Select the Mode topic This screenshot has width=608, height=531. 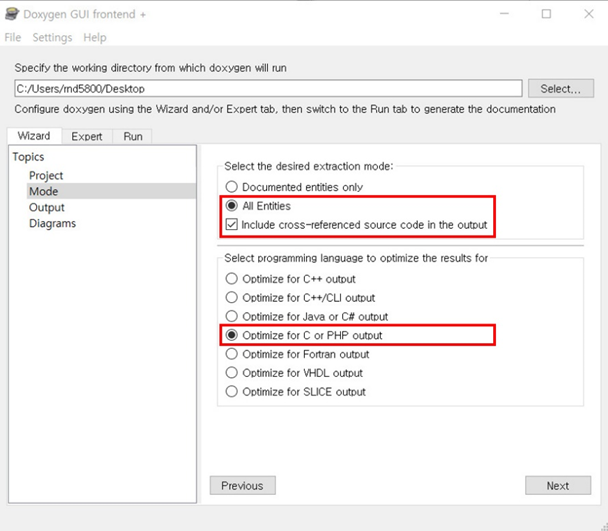111,191
